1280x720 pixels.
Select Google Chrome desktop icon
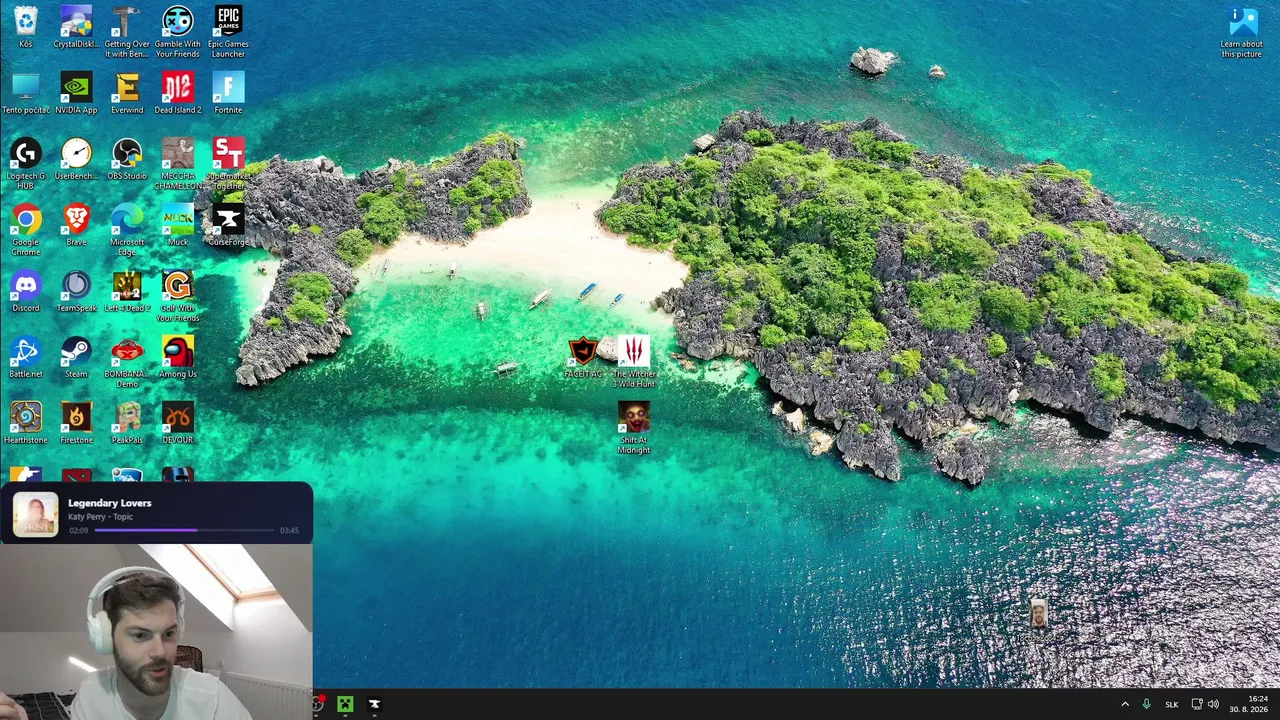tap(26, 230)
